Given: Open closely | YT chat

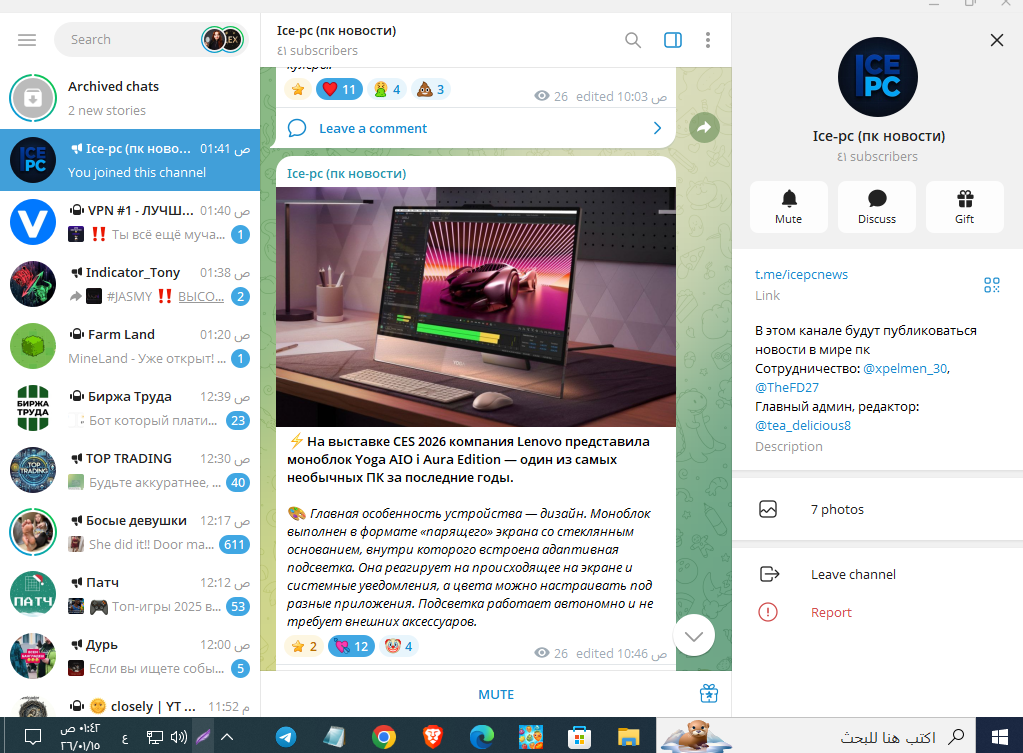Looking at the screenshot, I should 130,703.
